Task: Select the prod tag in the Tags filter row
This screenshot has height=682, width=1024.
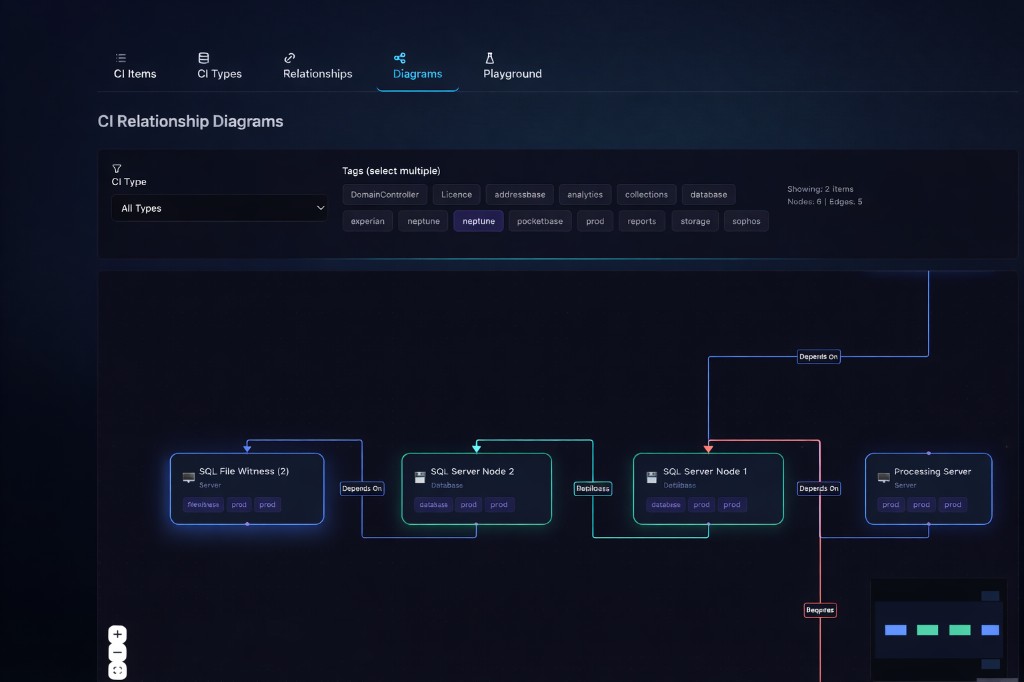Action: click(x=595, y=221)
